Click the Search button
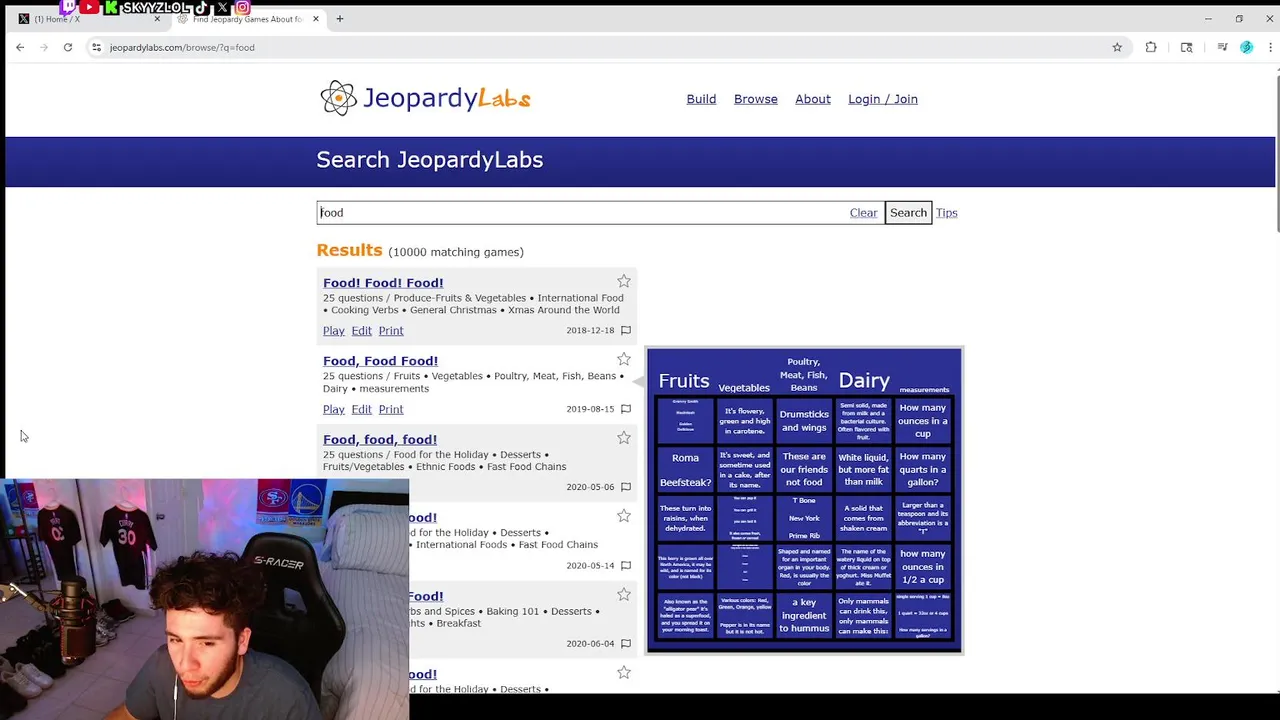1280x720 pixels. [908, 212]
